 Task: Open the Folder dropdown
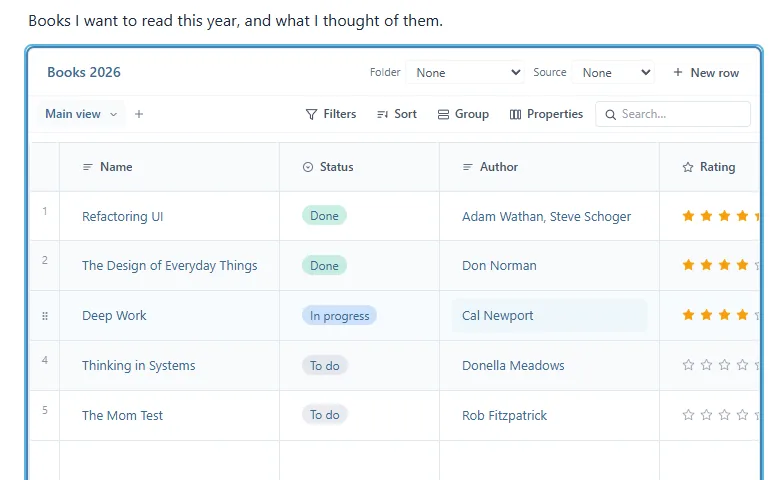(x=465, y=73)
